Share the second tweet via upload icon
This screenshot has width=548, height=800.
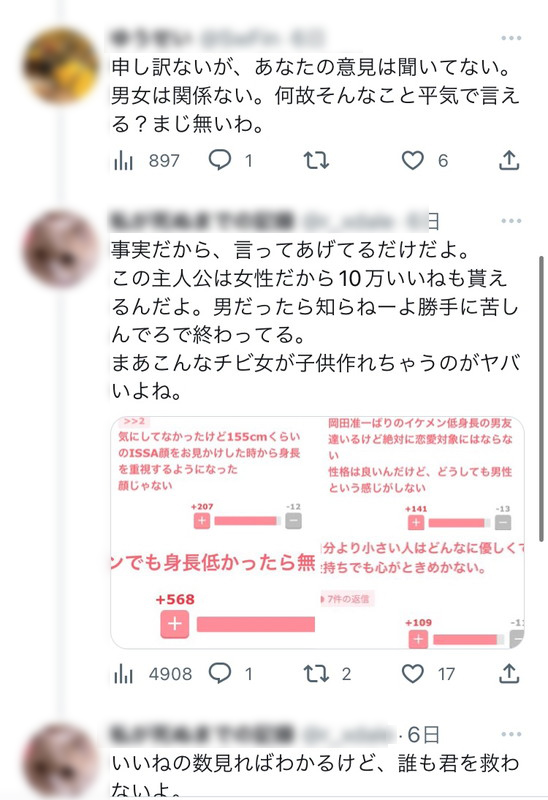pos(509,674)
